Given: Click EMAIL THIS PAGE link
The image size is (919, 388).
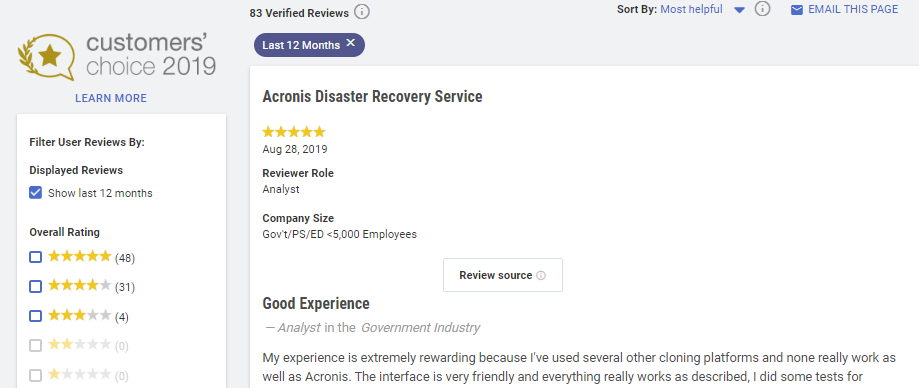Looking at the screenshot, I should [853, 9].
